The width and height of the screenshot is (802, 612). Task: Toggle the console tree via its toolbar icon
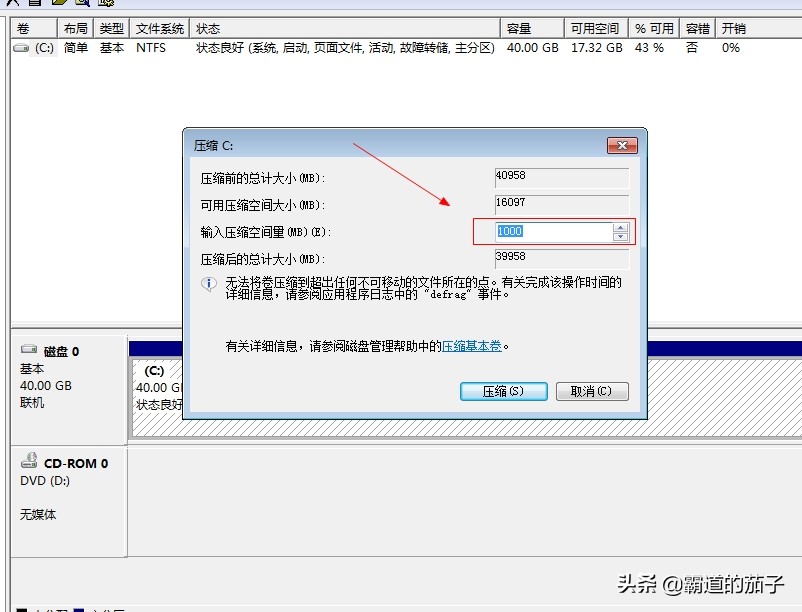coord(35,6)
